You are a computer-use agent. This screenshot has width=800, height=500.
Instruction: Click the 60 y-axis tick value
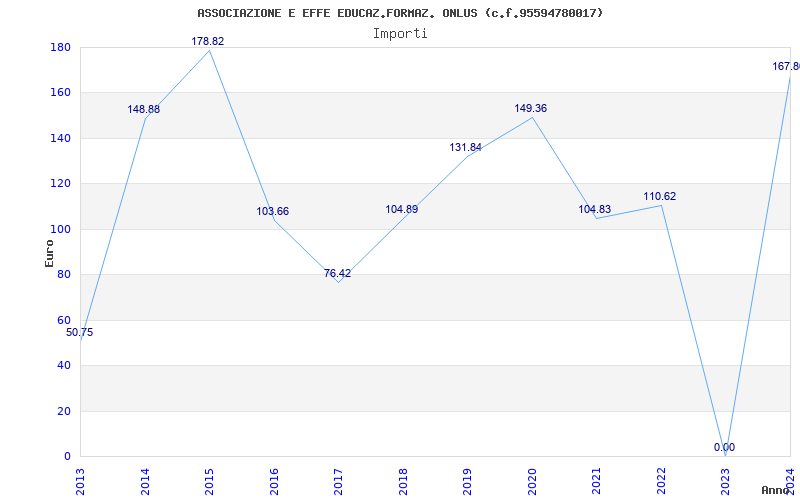[x=64, y=320]
